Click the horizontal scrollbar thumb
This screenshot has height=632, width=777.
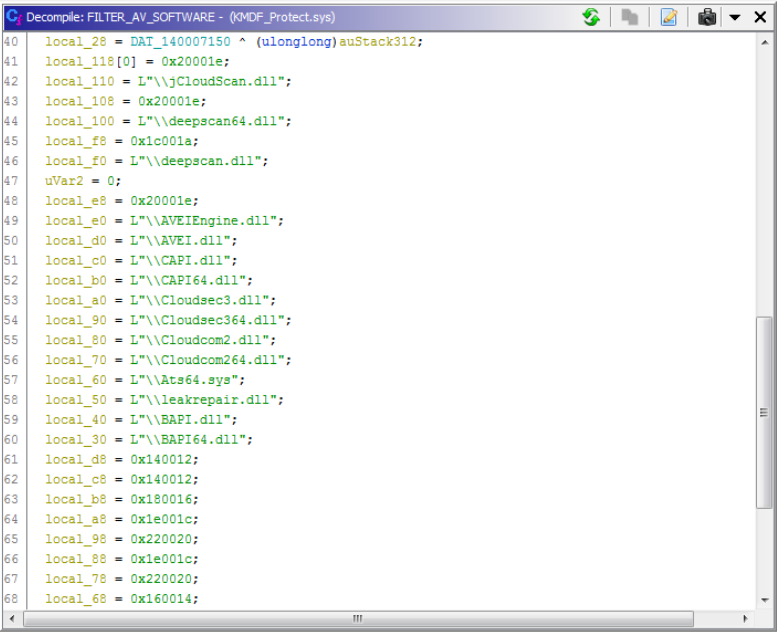click(x=358, y=618)
